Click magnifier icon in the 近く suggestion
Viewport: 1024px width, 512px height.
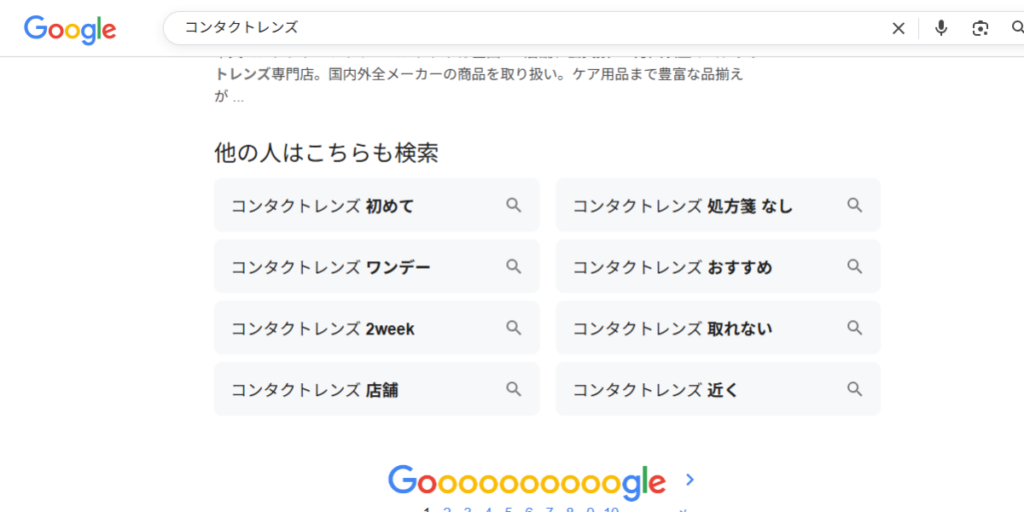pyautogui.click(x=855, y=389)
